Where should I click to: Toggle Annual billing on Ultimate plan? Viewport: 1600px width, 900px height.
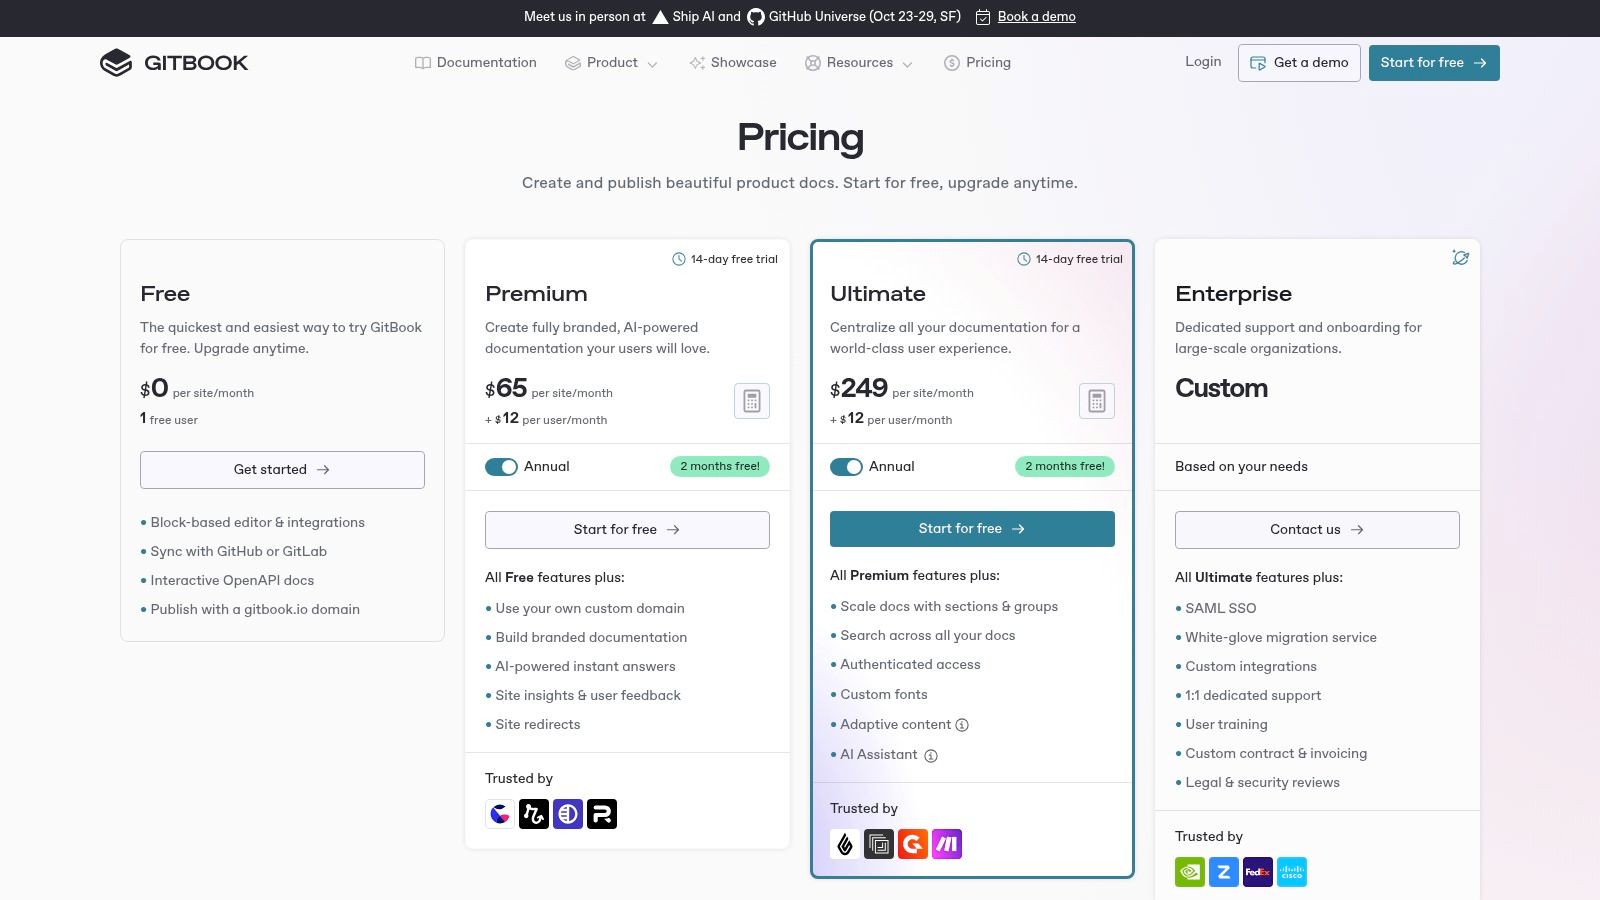(846, 467)
